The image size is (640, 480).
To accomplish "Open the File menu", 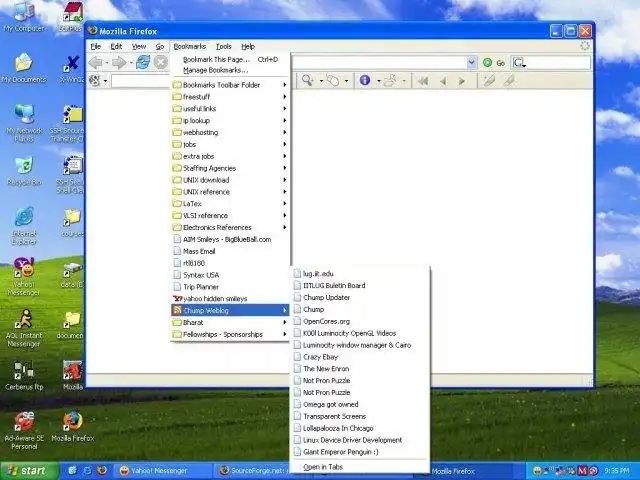I will tap(96, 47).
